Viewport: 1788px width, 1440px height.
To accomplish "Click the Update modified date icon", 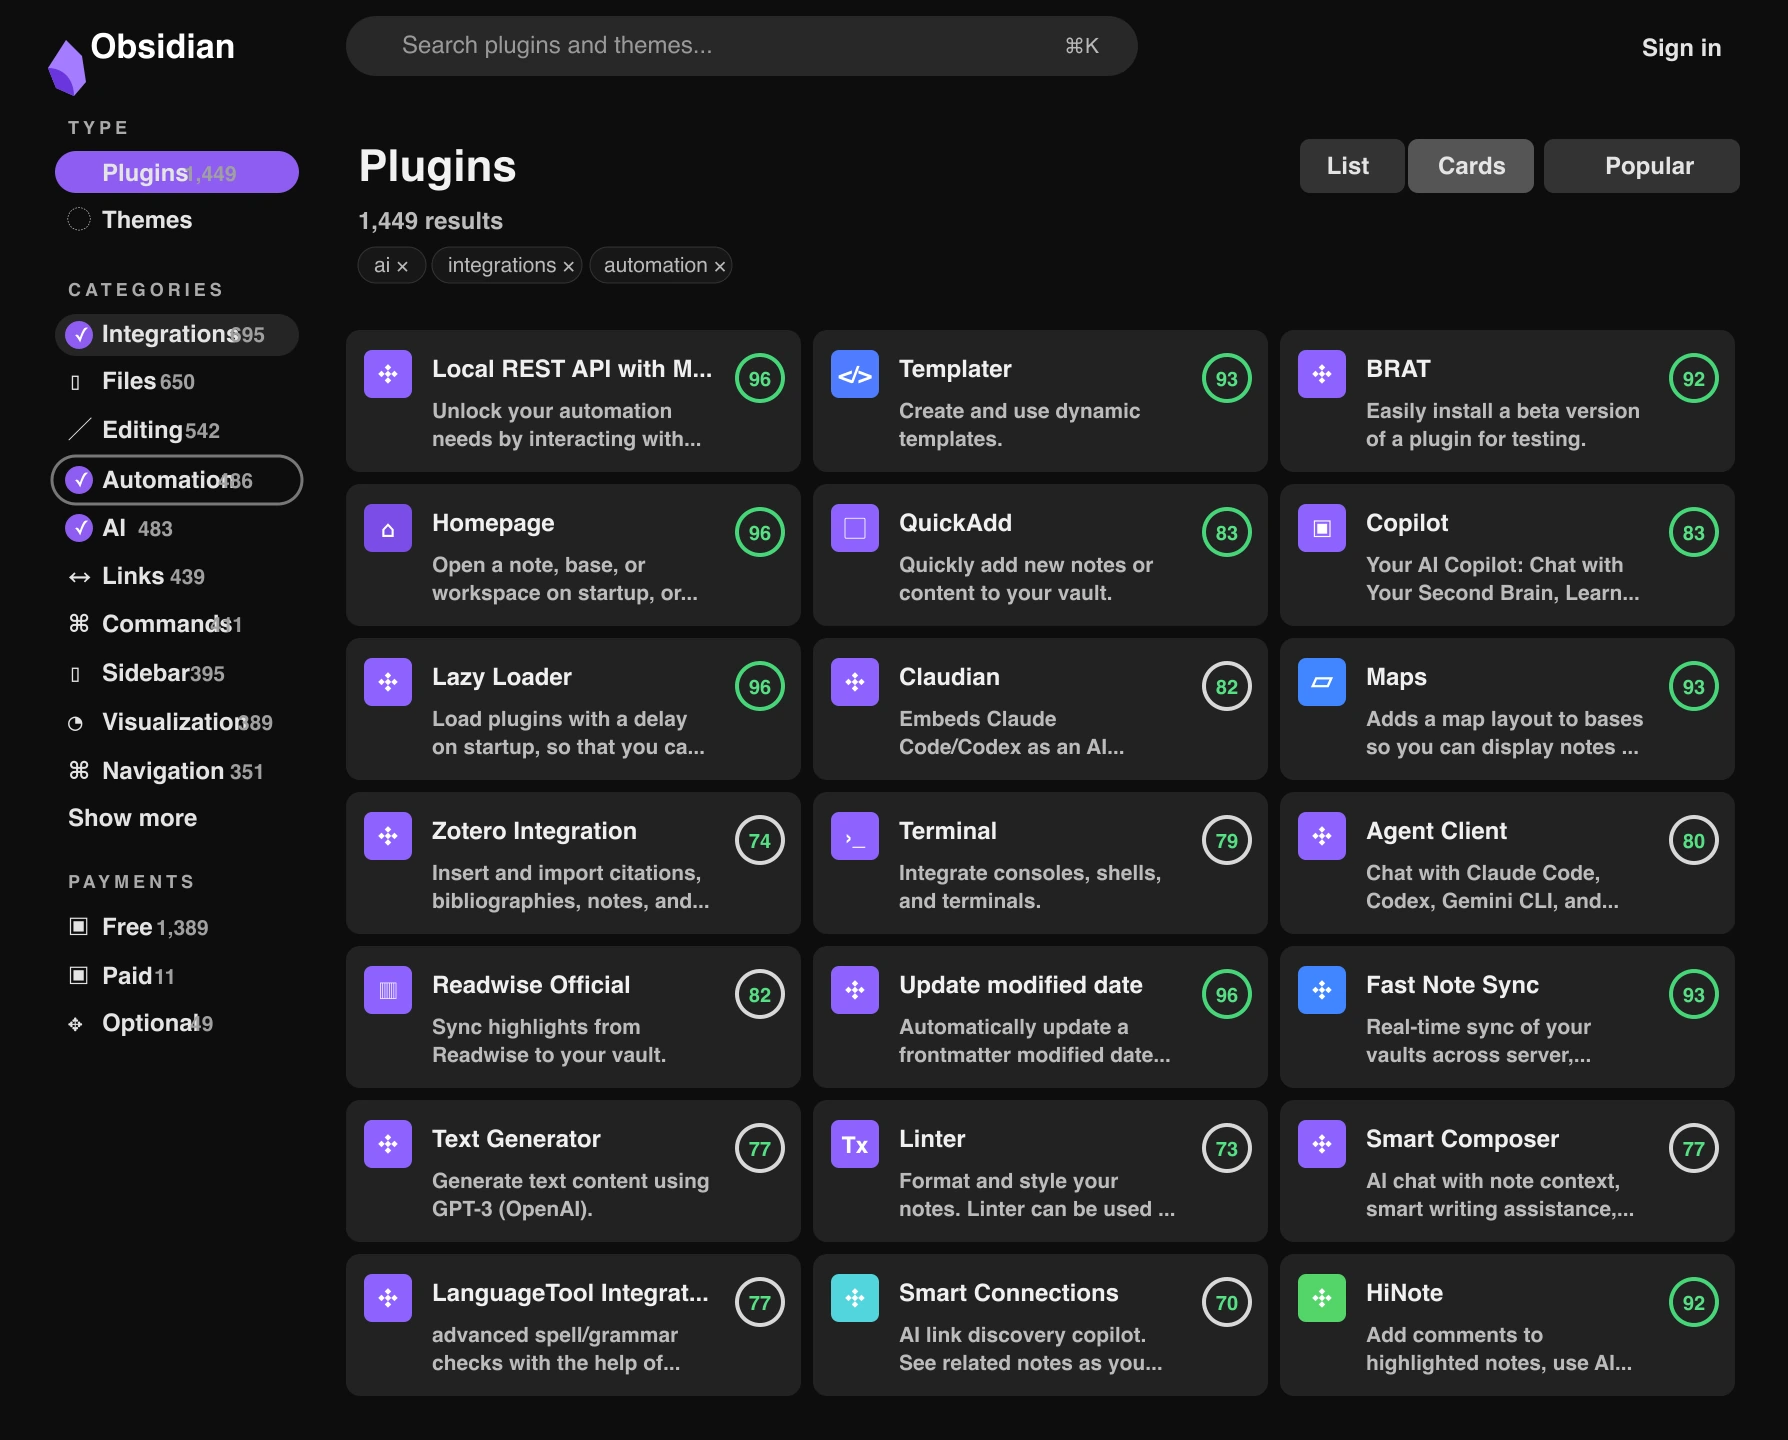I will 855,990.
